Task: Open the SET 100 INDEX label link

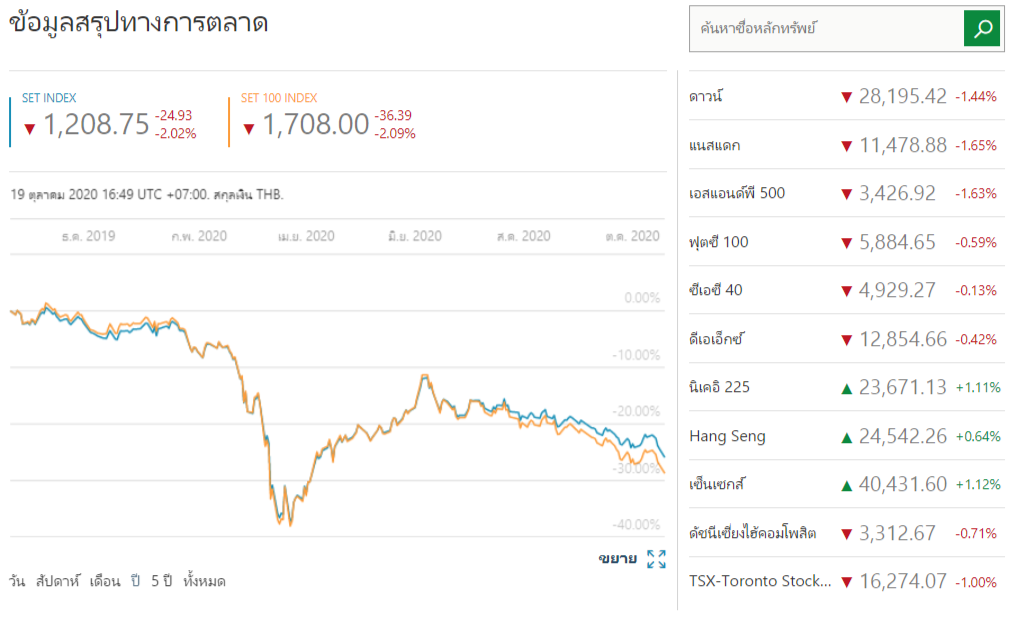Action: (x=279, y=98)
